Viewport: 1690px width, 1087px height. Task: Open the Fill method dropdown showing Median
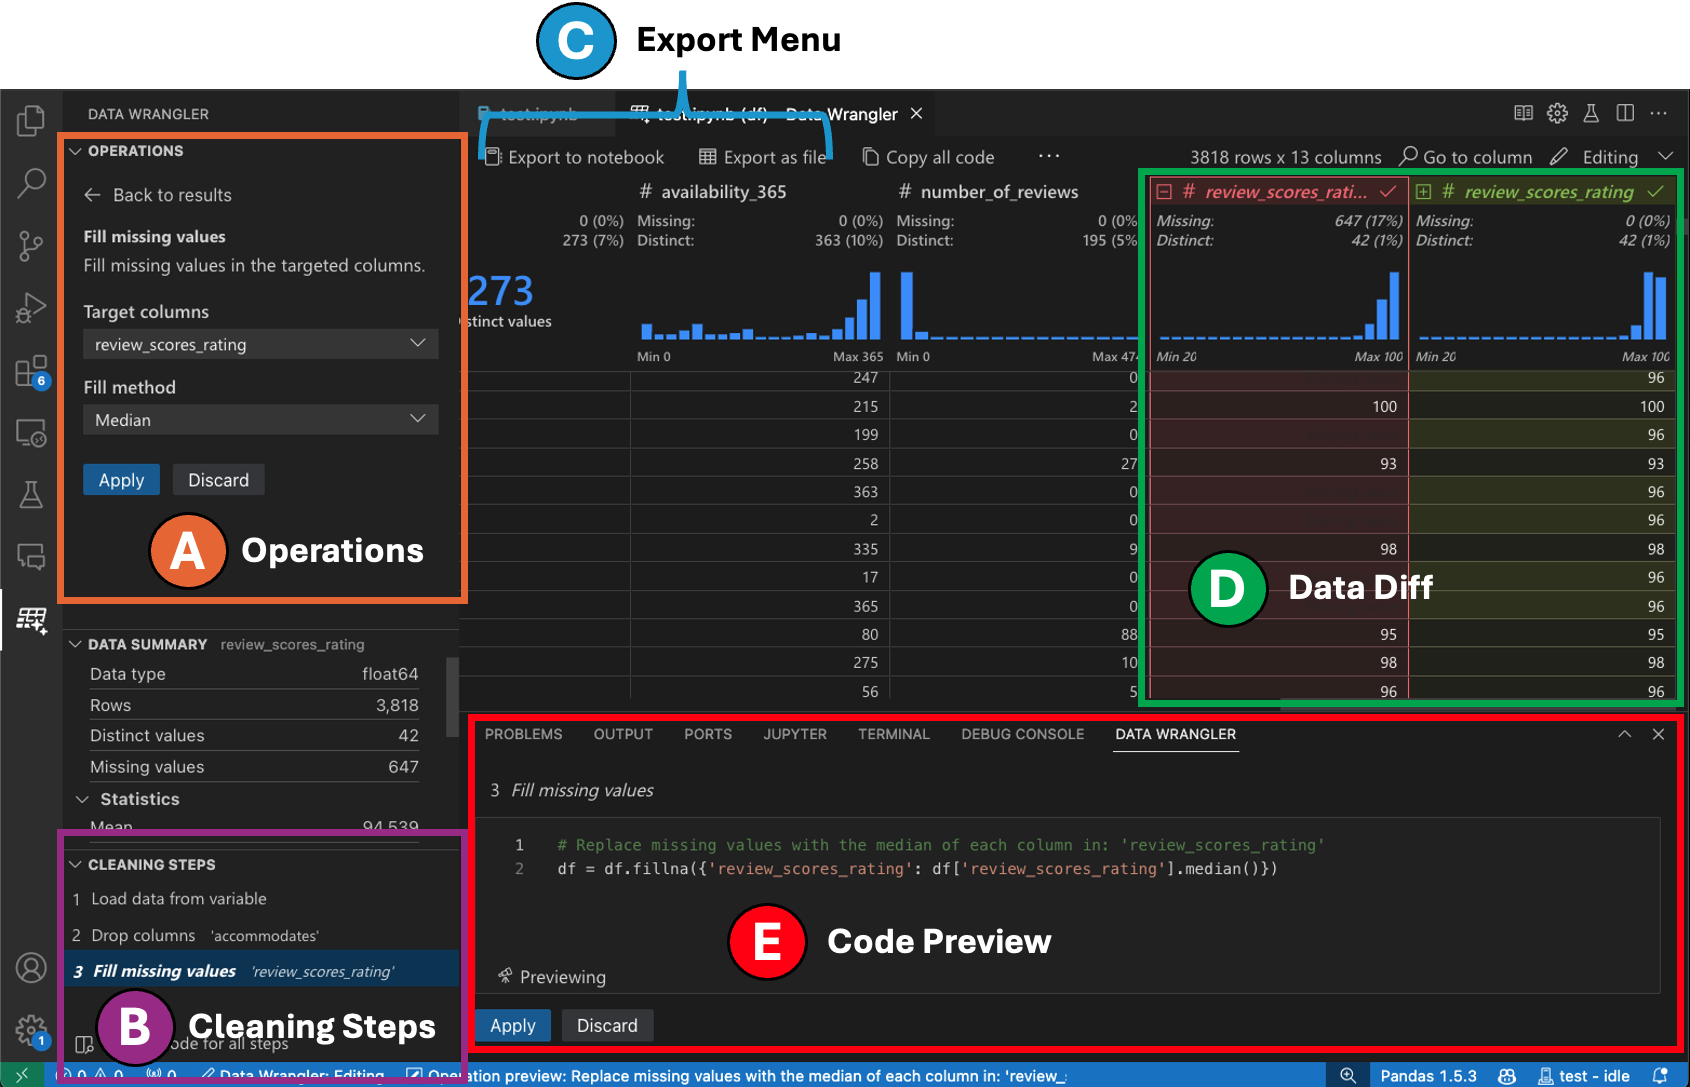(260, 419)
